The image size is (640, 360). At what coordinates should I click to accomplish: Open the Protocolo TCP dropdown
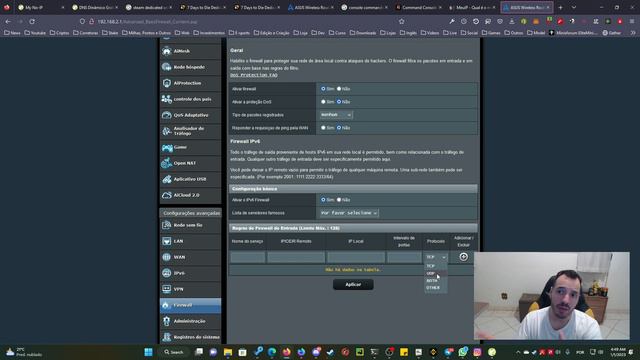coord(436,257)
